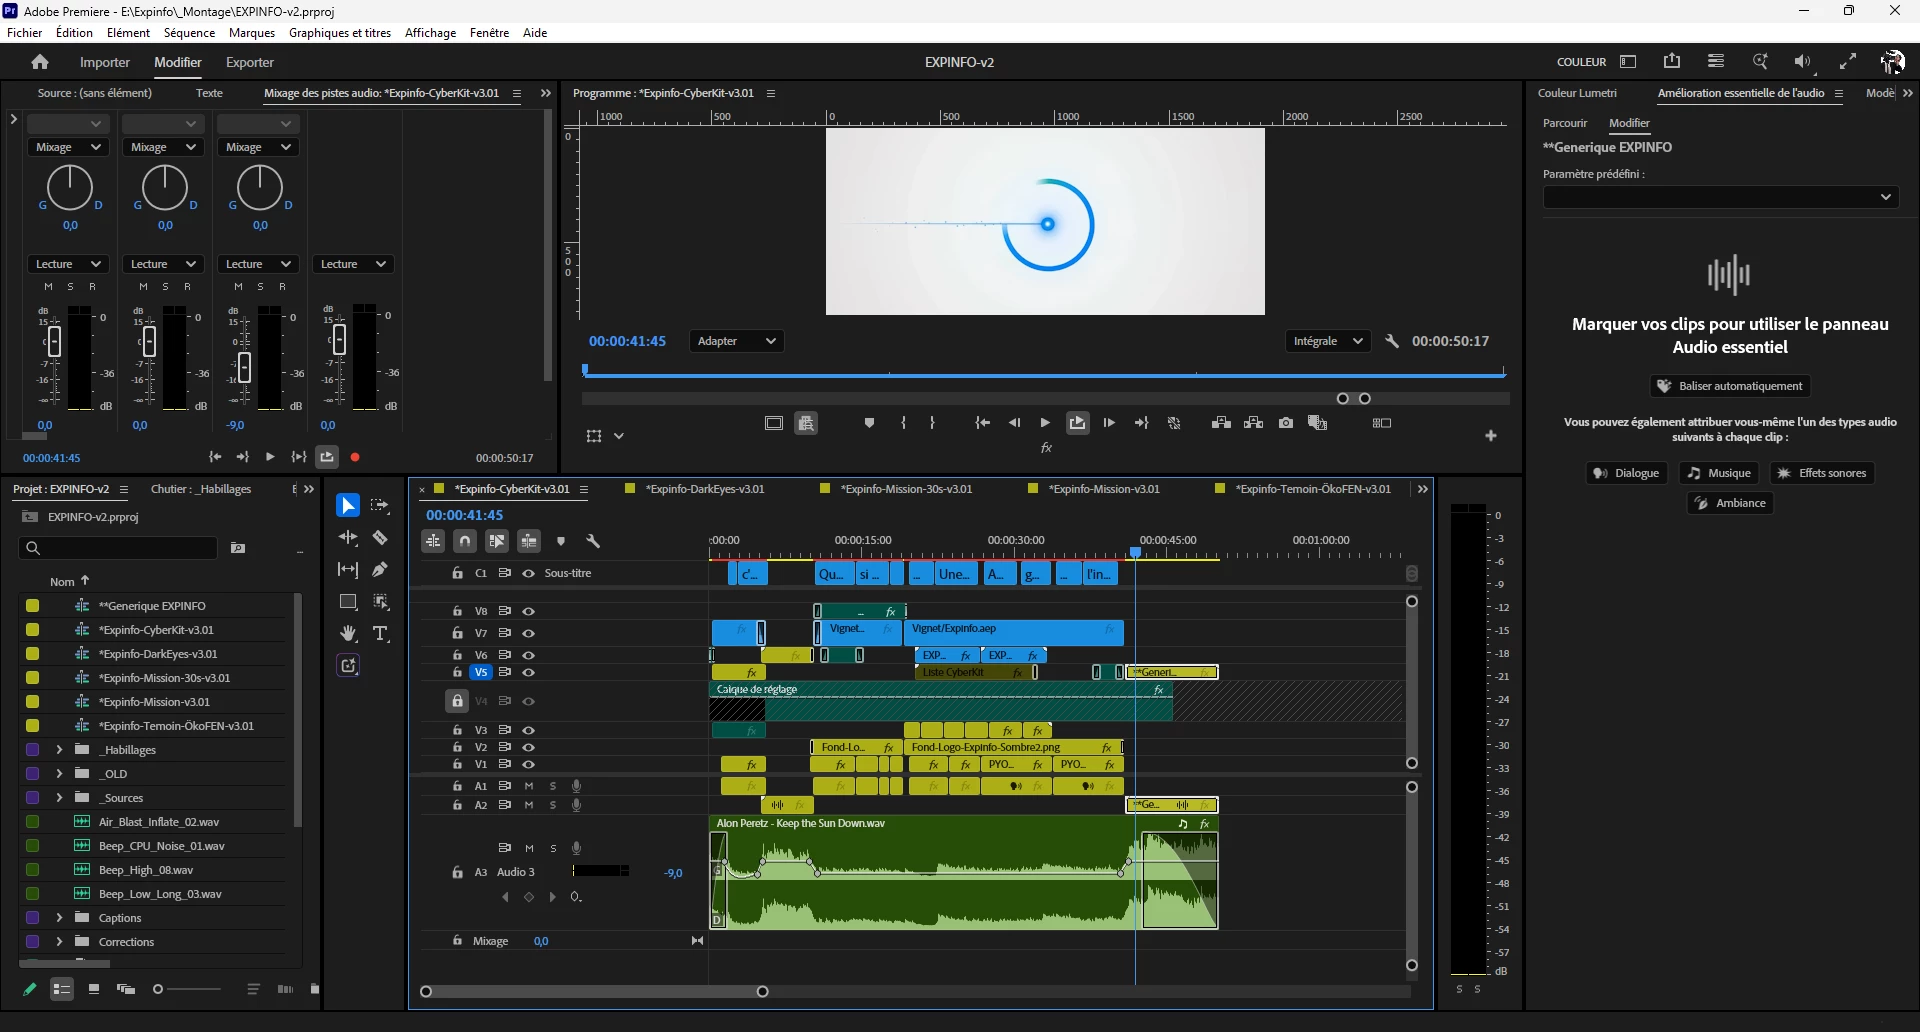Screen dimensions: 1920x1032
Task: Open timeline display settings wrench
Action: pos(593,541)
